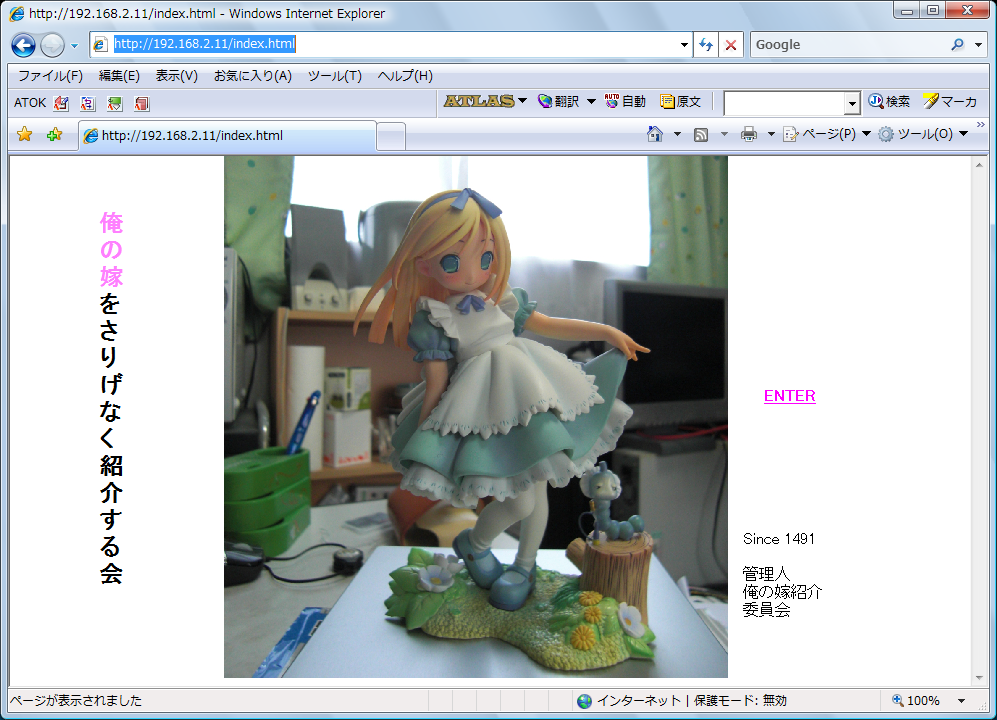The height and width of the screenshot is (720, 997).
Task: Open a new blank tab
Action: coord(391,136)
